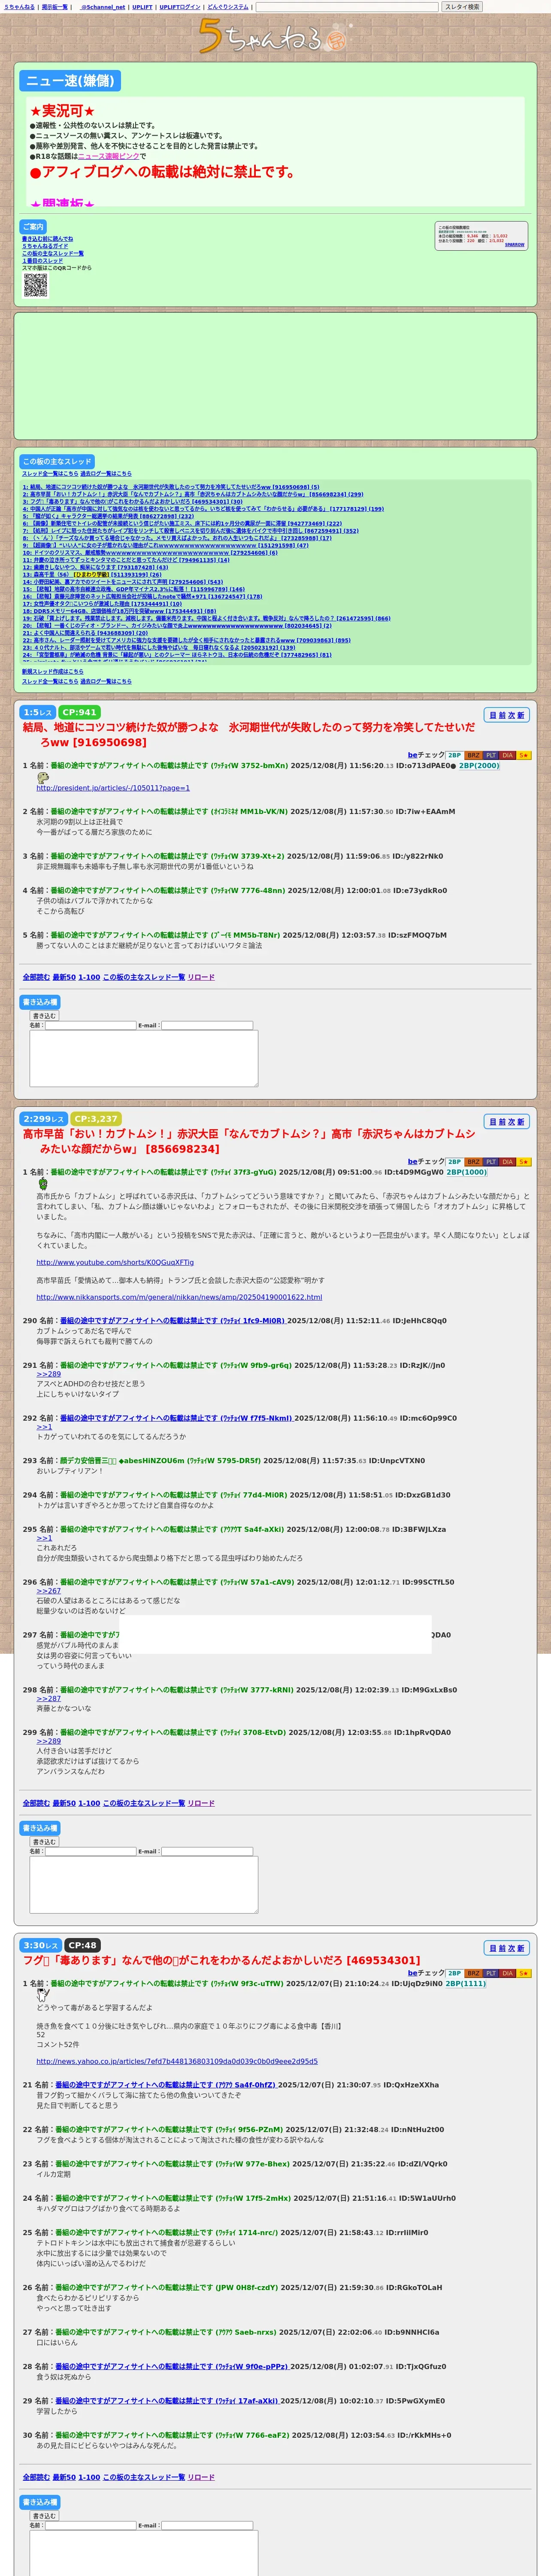This screenshot has height=2576, width=551.
Task: Click the 前 nav button in the フグ thread
Action: pyautogui.click(x=502, y=1948)
